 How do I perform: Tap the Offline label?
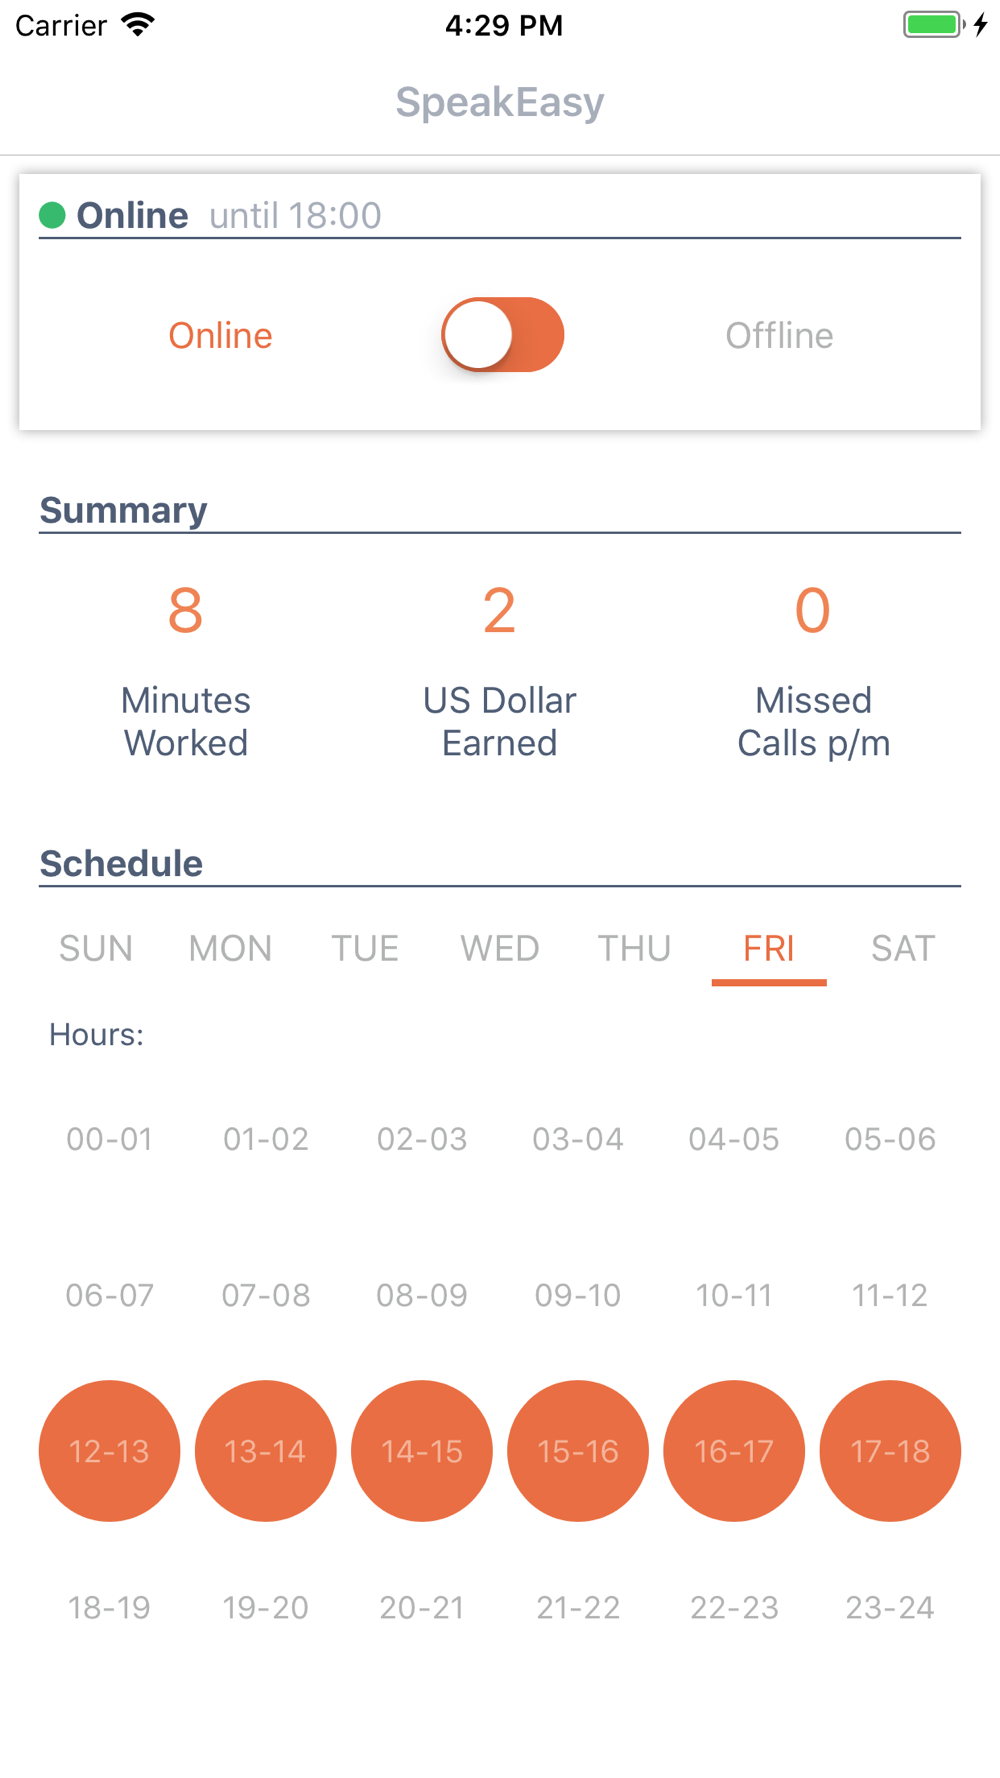779,336
